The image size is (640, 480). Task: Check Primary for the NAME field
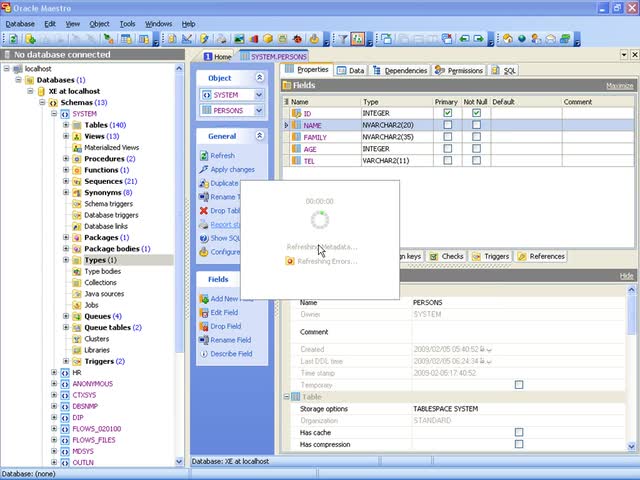(448, 125)
